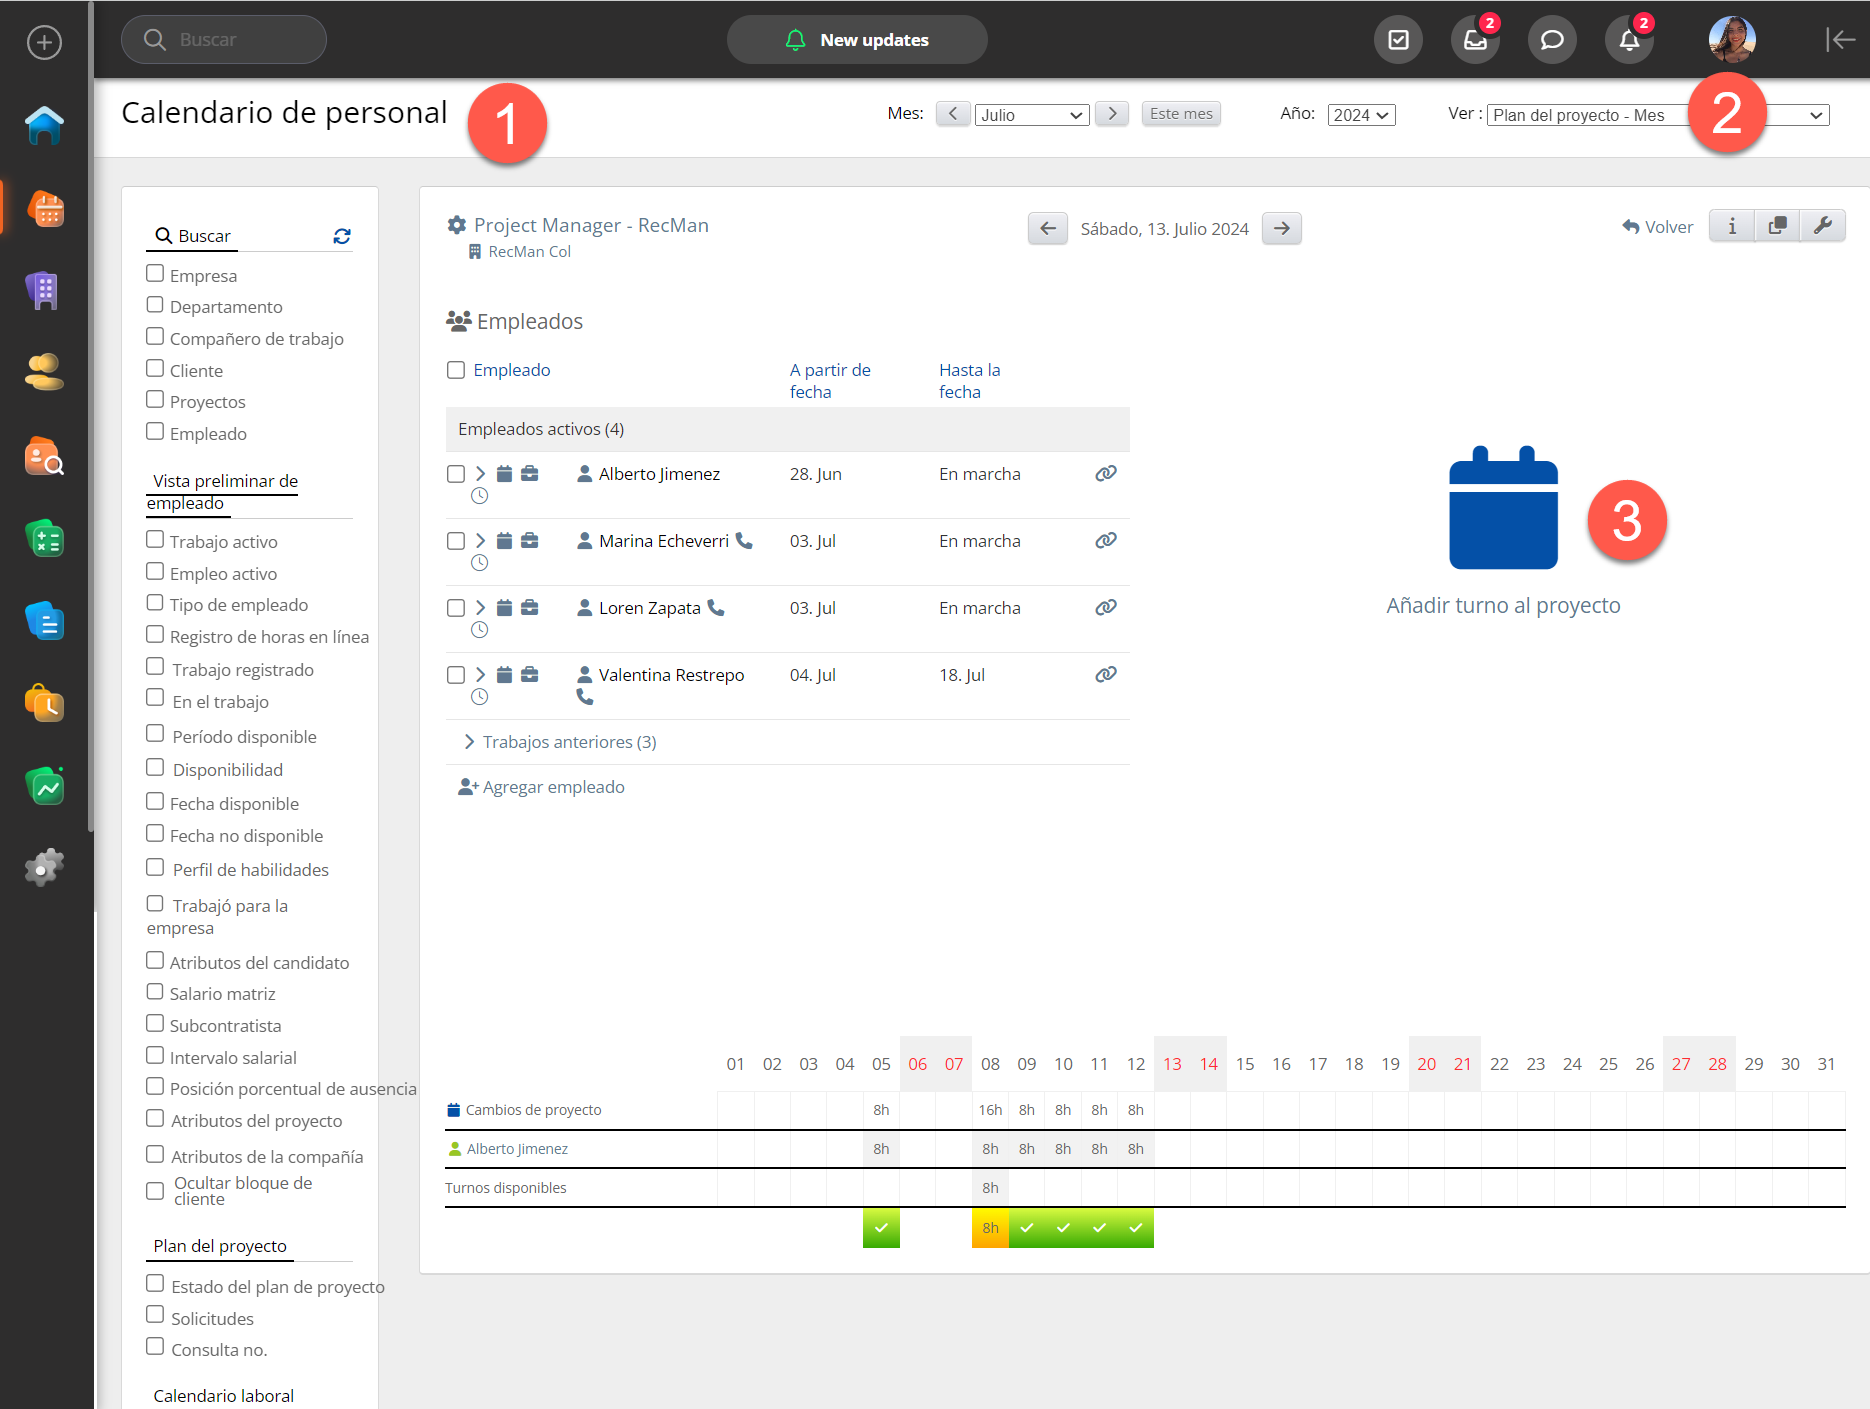Click the New updates banner
Viewport: 1870px width, 1409px height.
point(857,40)
